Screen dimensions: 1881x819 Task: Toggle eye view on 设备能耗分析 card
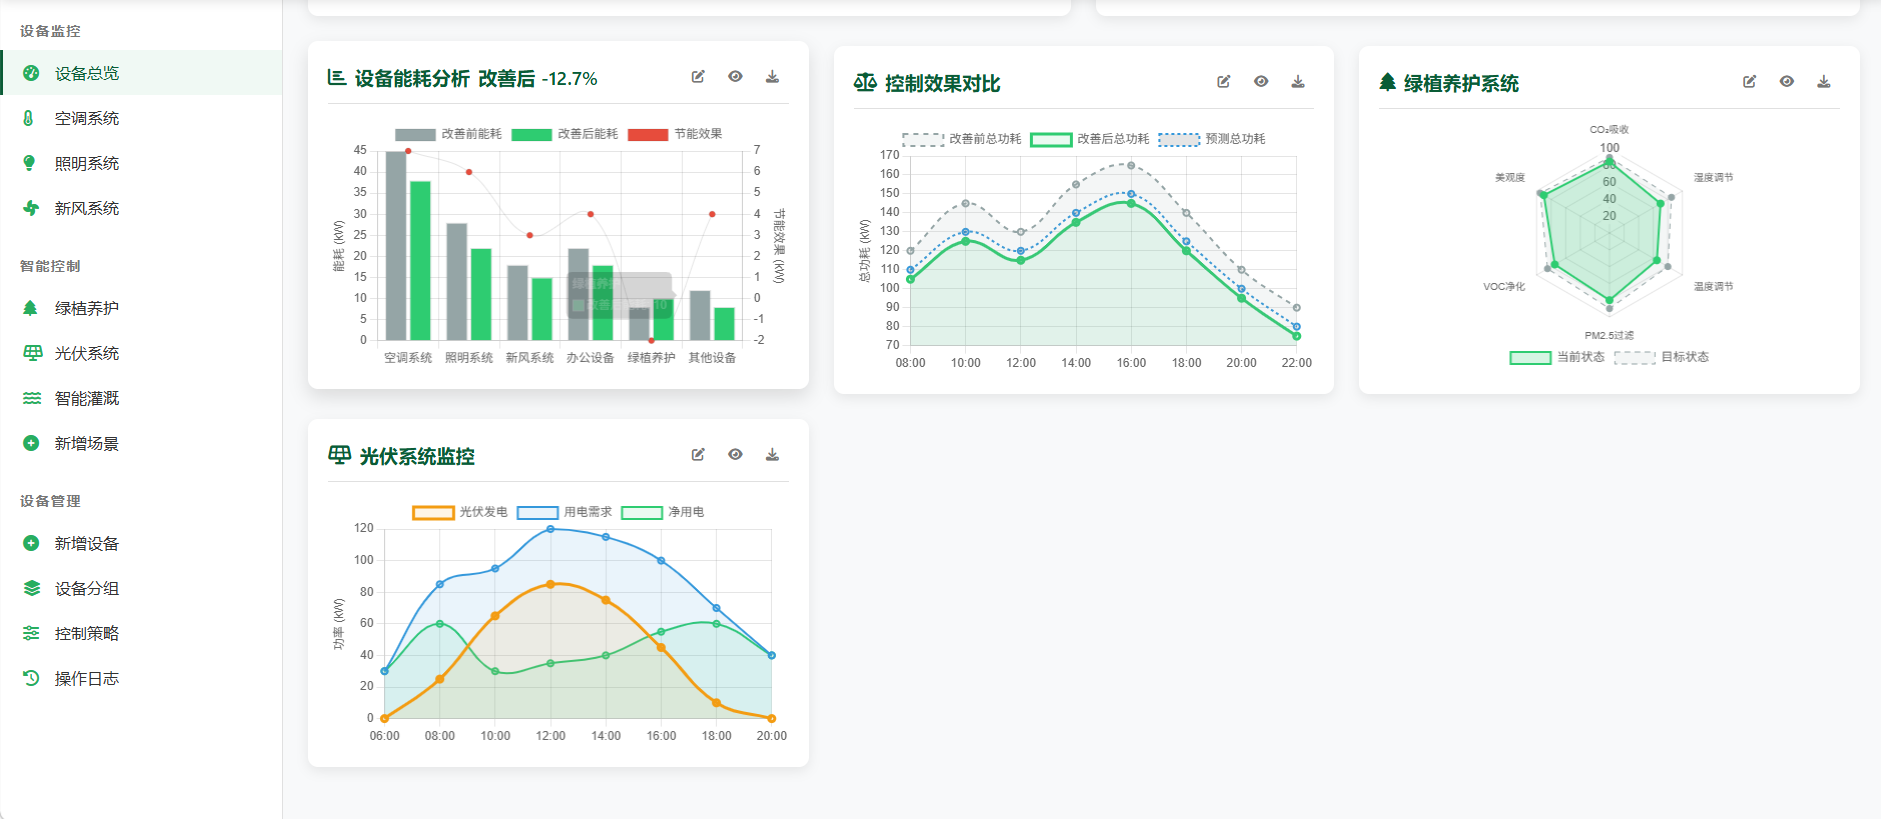(x=735, y=77)
